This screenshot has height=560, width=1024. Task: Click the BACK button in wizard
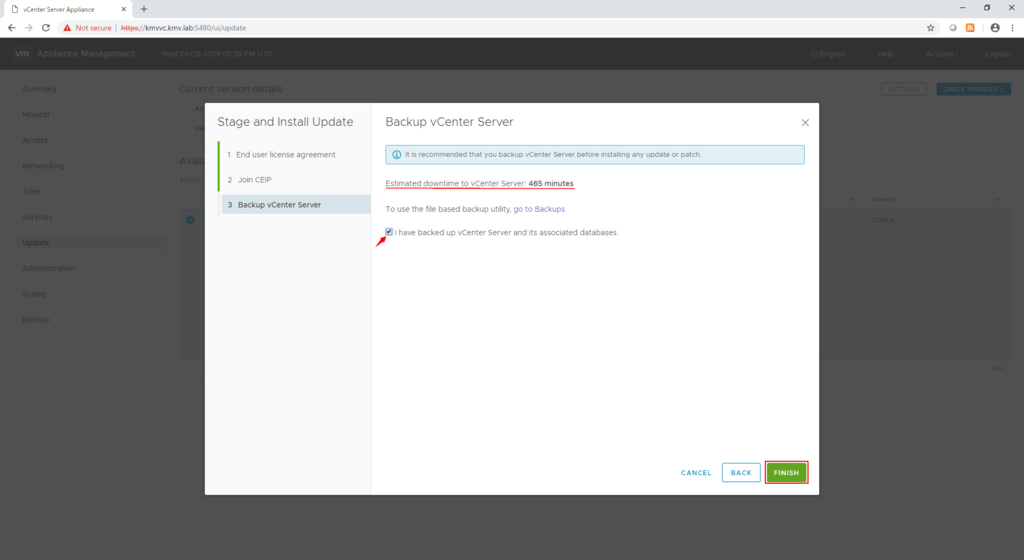741,473
